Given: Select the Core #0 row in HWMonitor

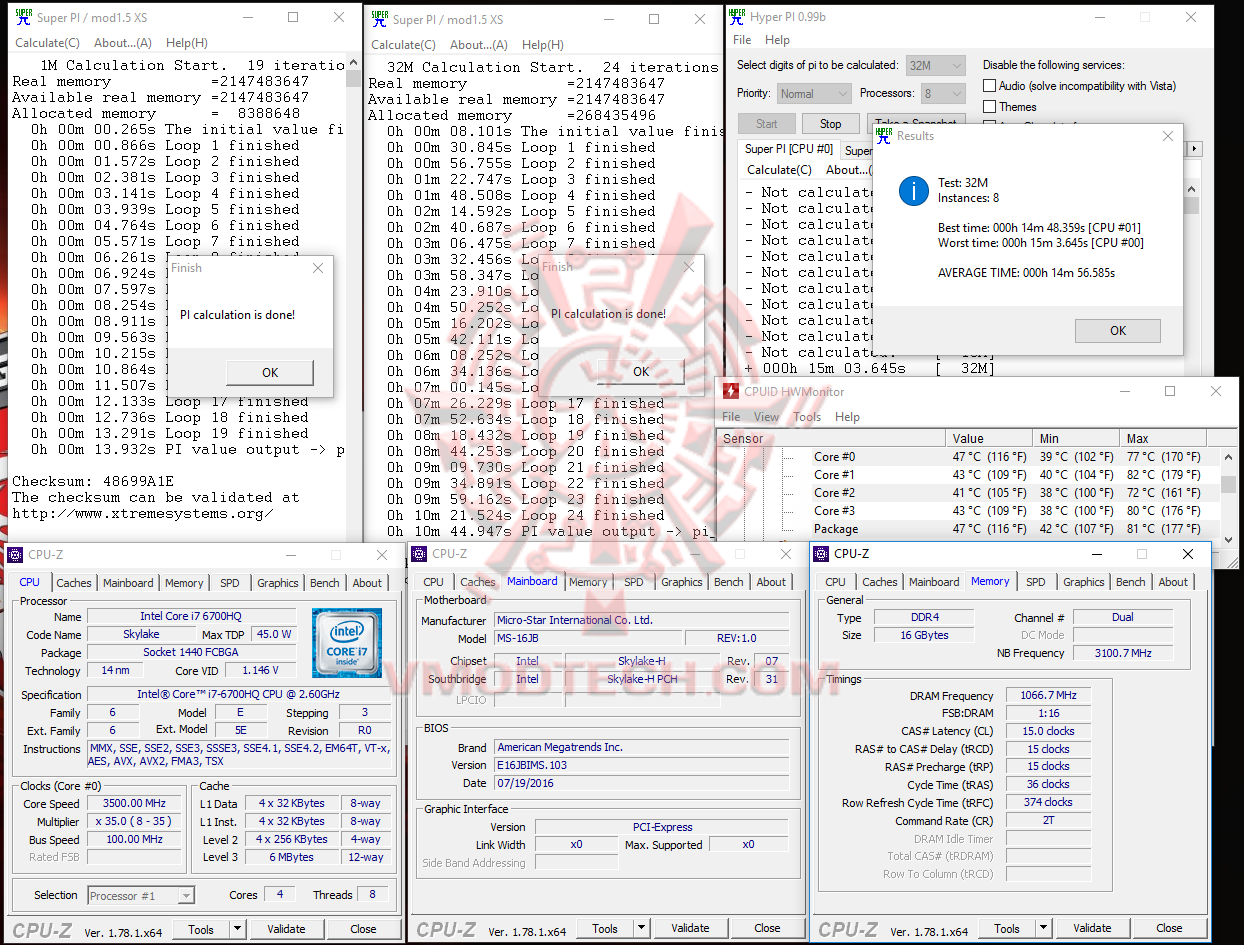Looking at the screenshot, I should coord(968,457).
